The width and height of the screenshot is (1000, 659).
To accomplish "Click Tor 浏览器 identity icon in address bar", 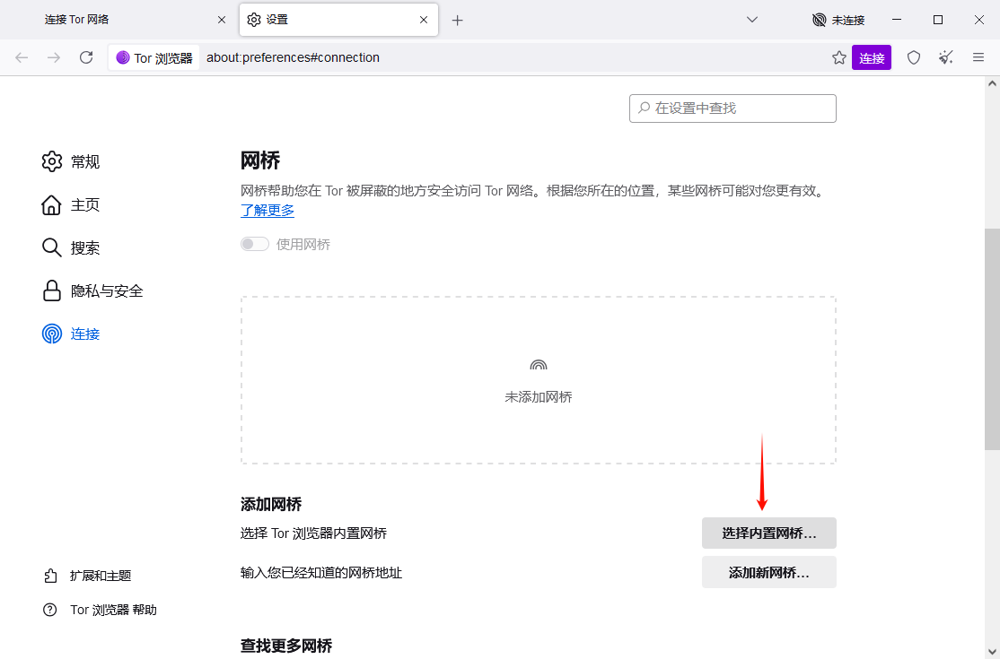I will click(154, 58).
